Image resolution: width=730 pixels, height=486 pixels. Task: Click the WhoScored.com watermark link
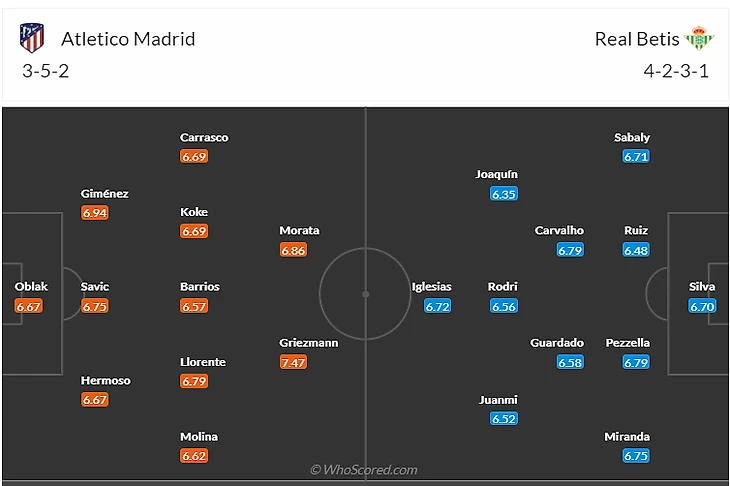point(364,470)
